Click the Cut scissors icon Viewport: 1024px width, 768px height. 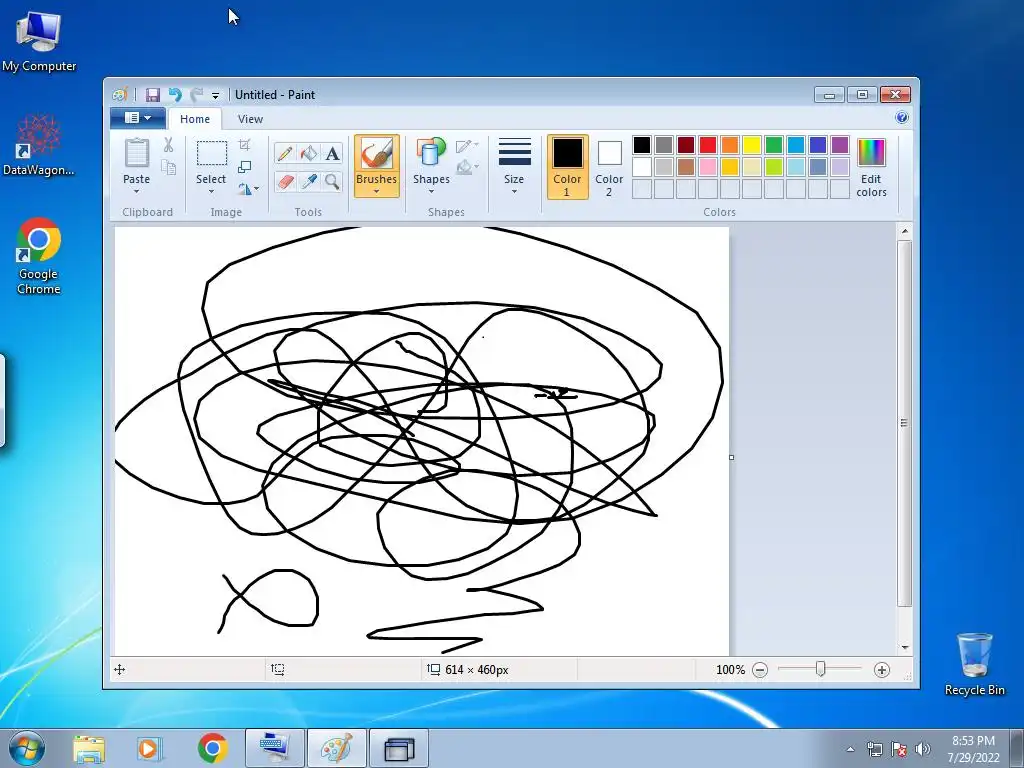168,145
